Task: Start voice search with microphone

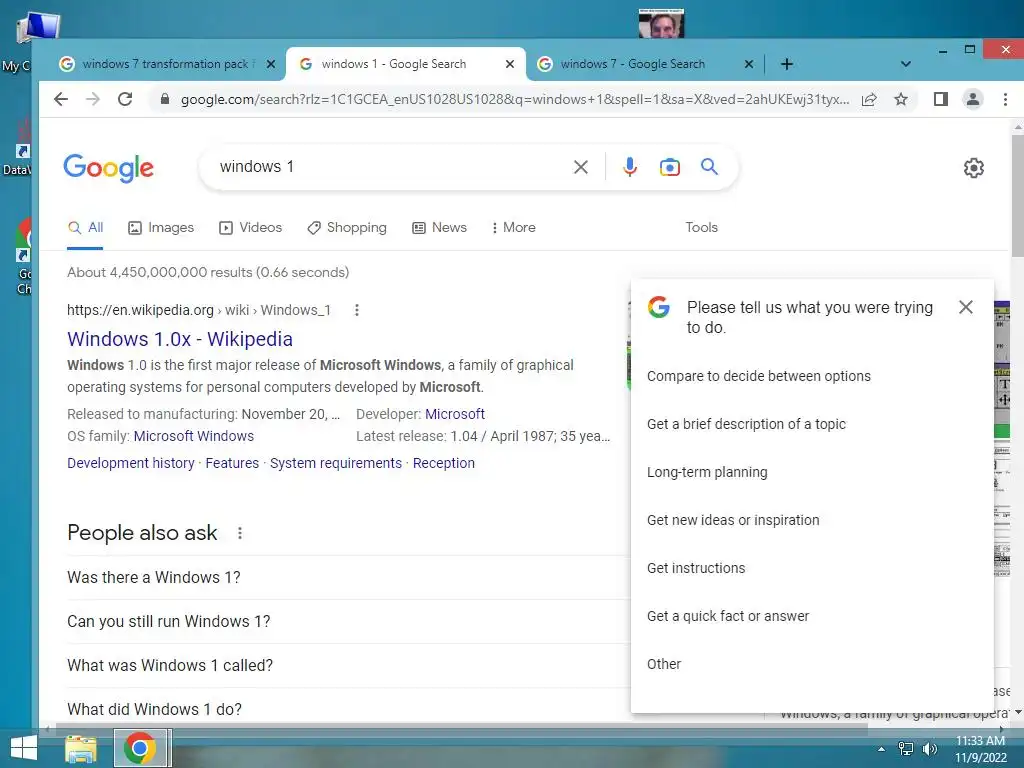Action: 630,167
